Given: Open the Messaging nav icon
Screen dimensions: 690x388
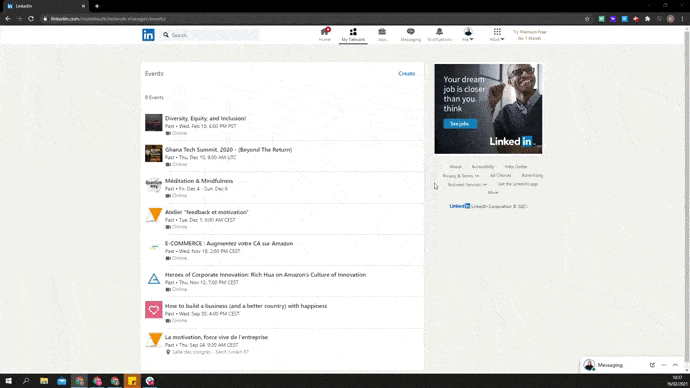Looking at the screenshot, I should (x=411, y=35).
